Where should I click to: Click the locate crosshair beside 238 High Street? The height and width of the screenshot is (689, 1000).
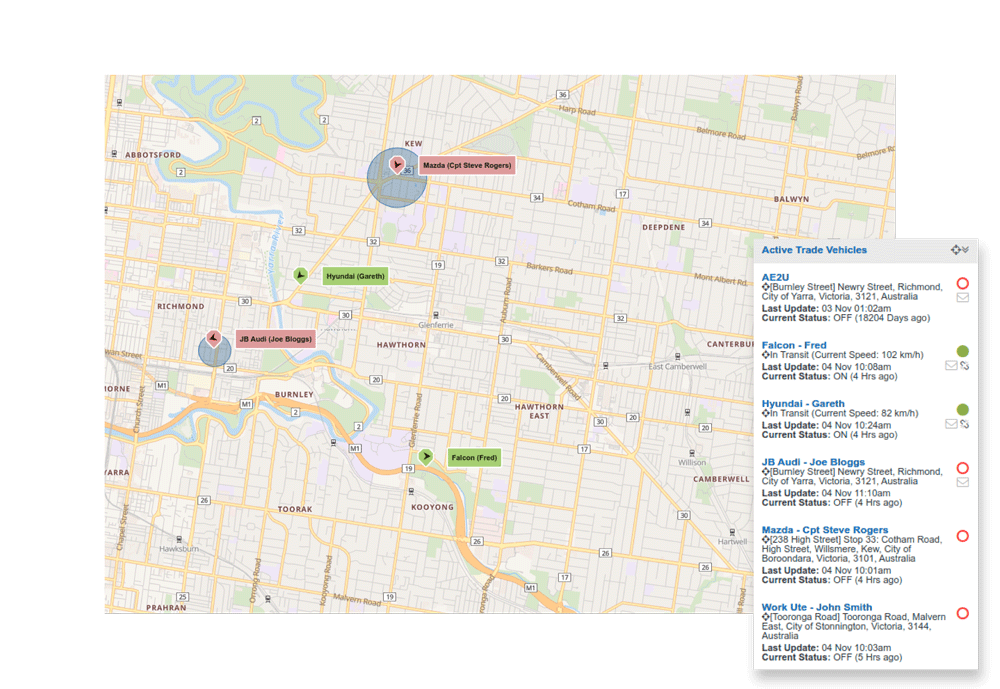click(x=765, y=540)
